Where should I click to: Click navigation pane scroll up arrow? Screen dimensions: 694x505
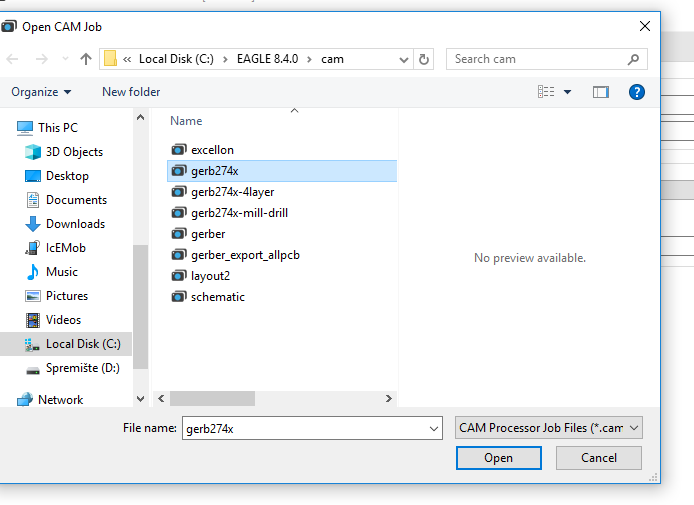(140, 117)
